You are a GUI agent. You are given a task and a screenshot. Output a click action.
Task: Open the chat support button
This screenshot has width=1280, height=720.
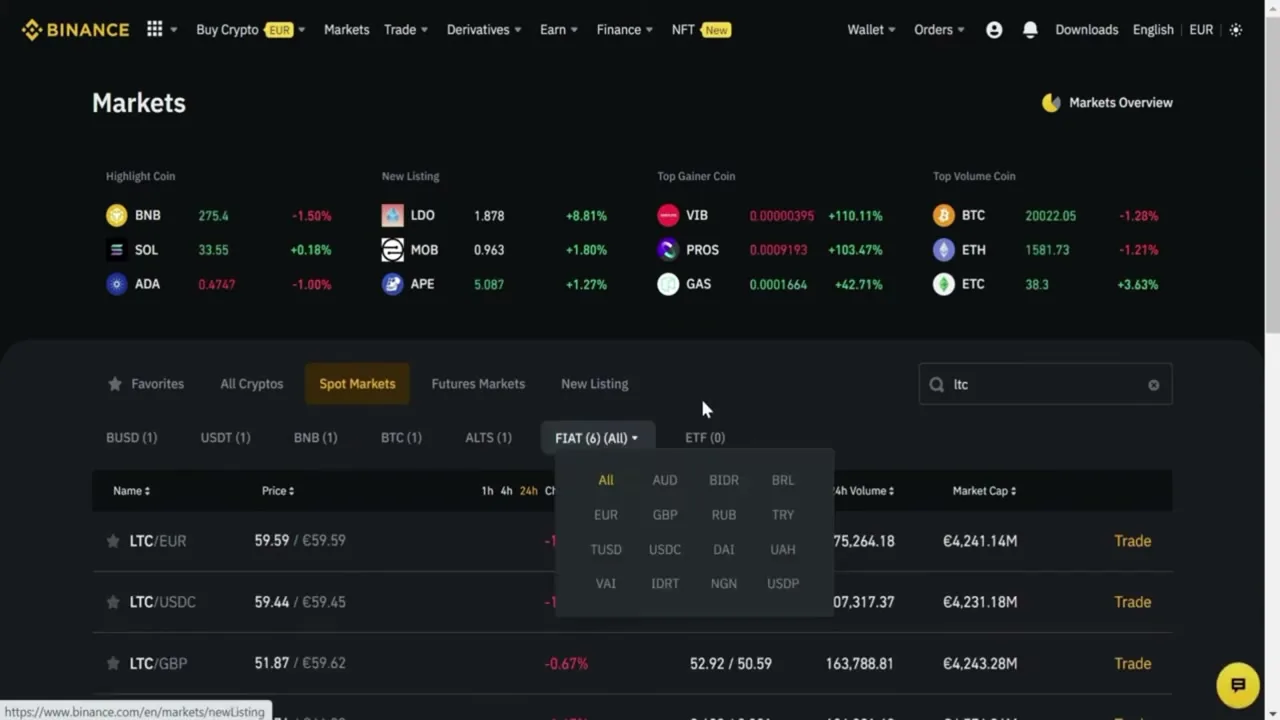pyautogui.click(x=1238, y=685)
